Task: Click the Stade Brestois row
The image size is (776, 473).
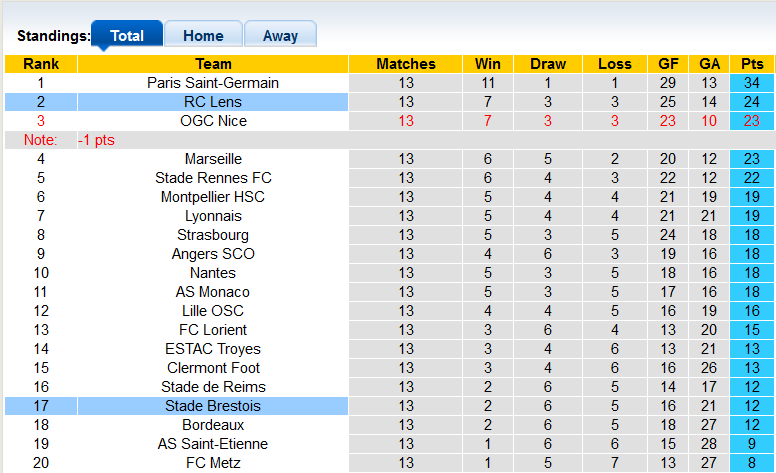Action: [x=213, y=406]
